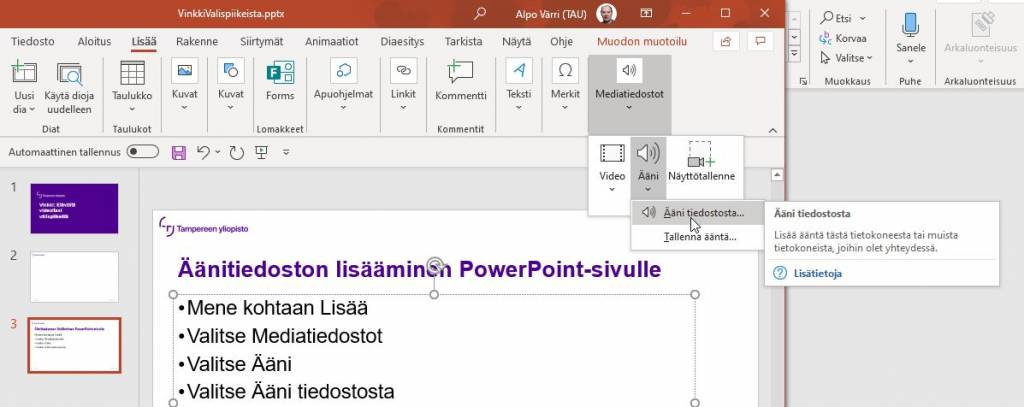Open the Lisätietoja link

click(x=817, y=273)
